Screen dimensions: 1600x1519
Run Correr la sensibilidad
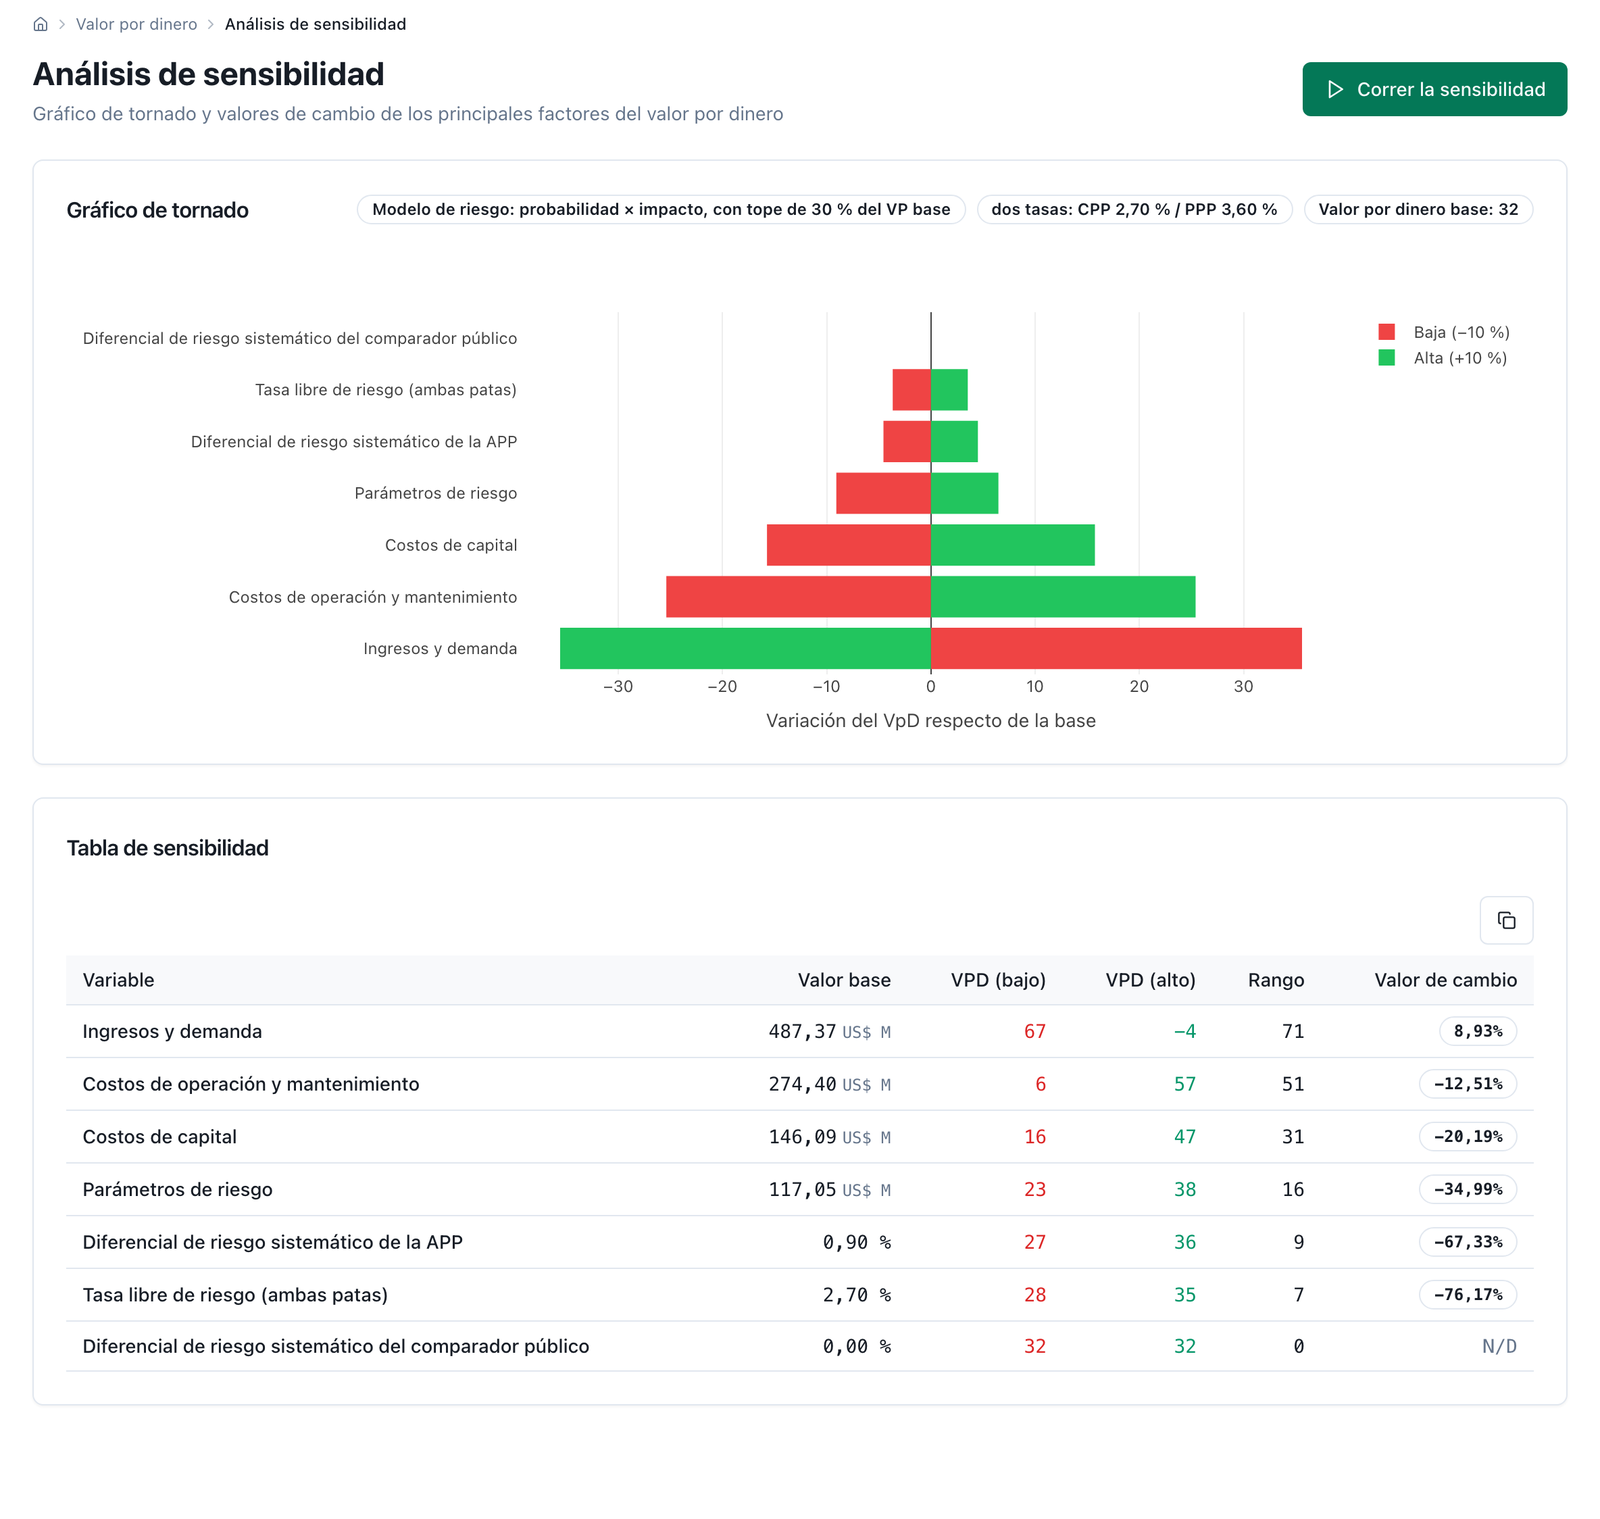pyautogui.click(x=1434, y=89)
